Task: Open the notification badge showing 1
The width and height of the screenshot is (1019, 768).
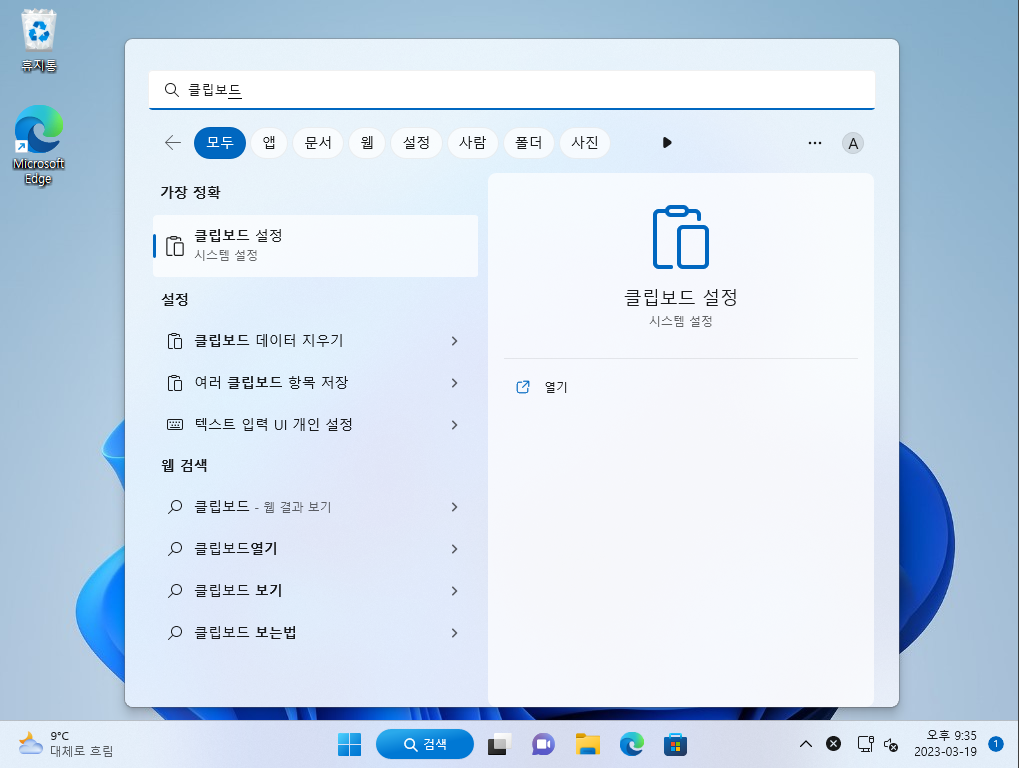Action: [996, 744]
